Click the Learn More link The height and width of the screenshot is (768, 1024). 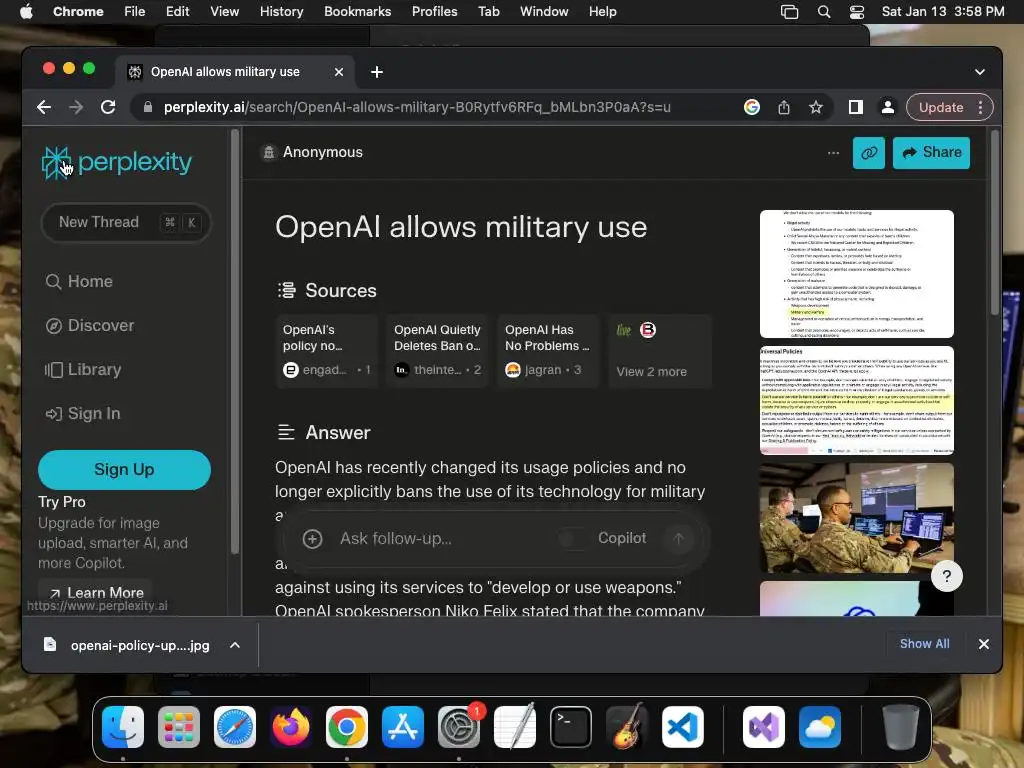tap(96, 592)
